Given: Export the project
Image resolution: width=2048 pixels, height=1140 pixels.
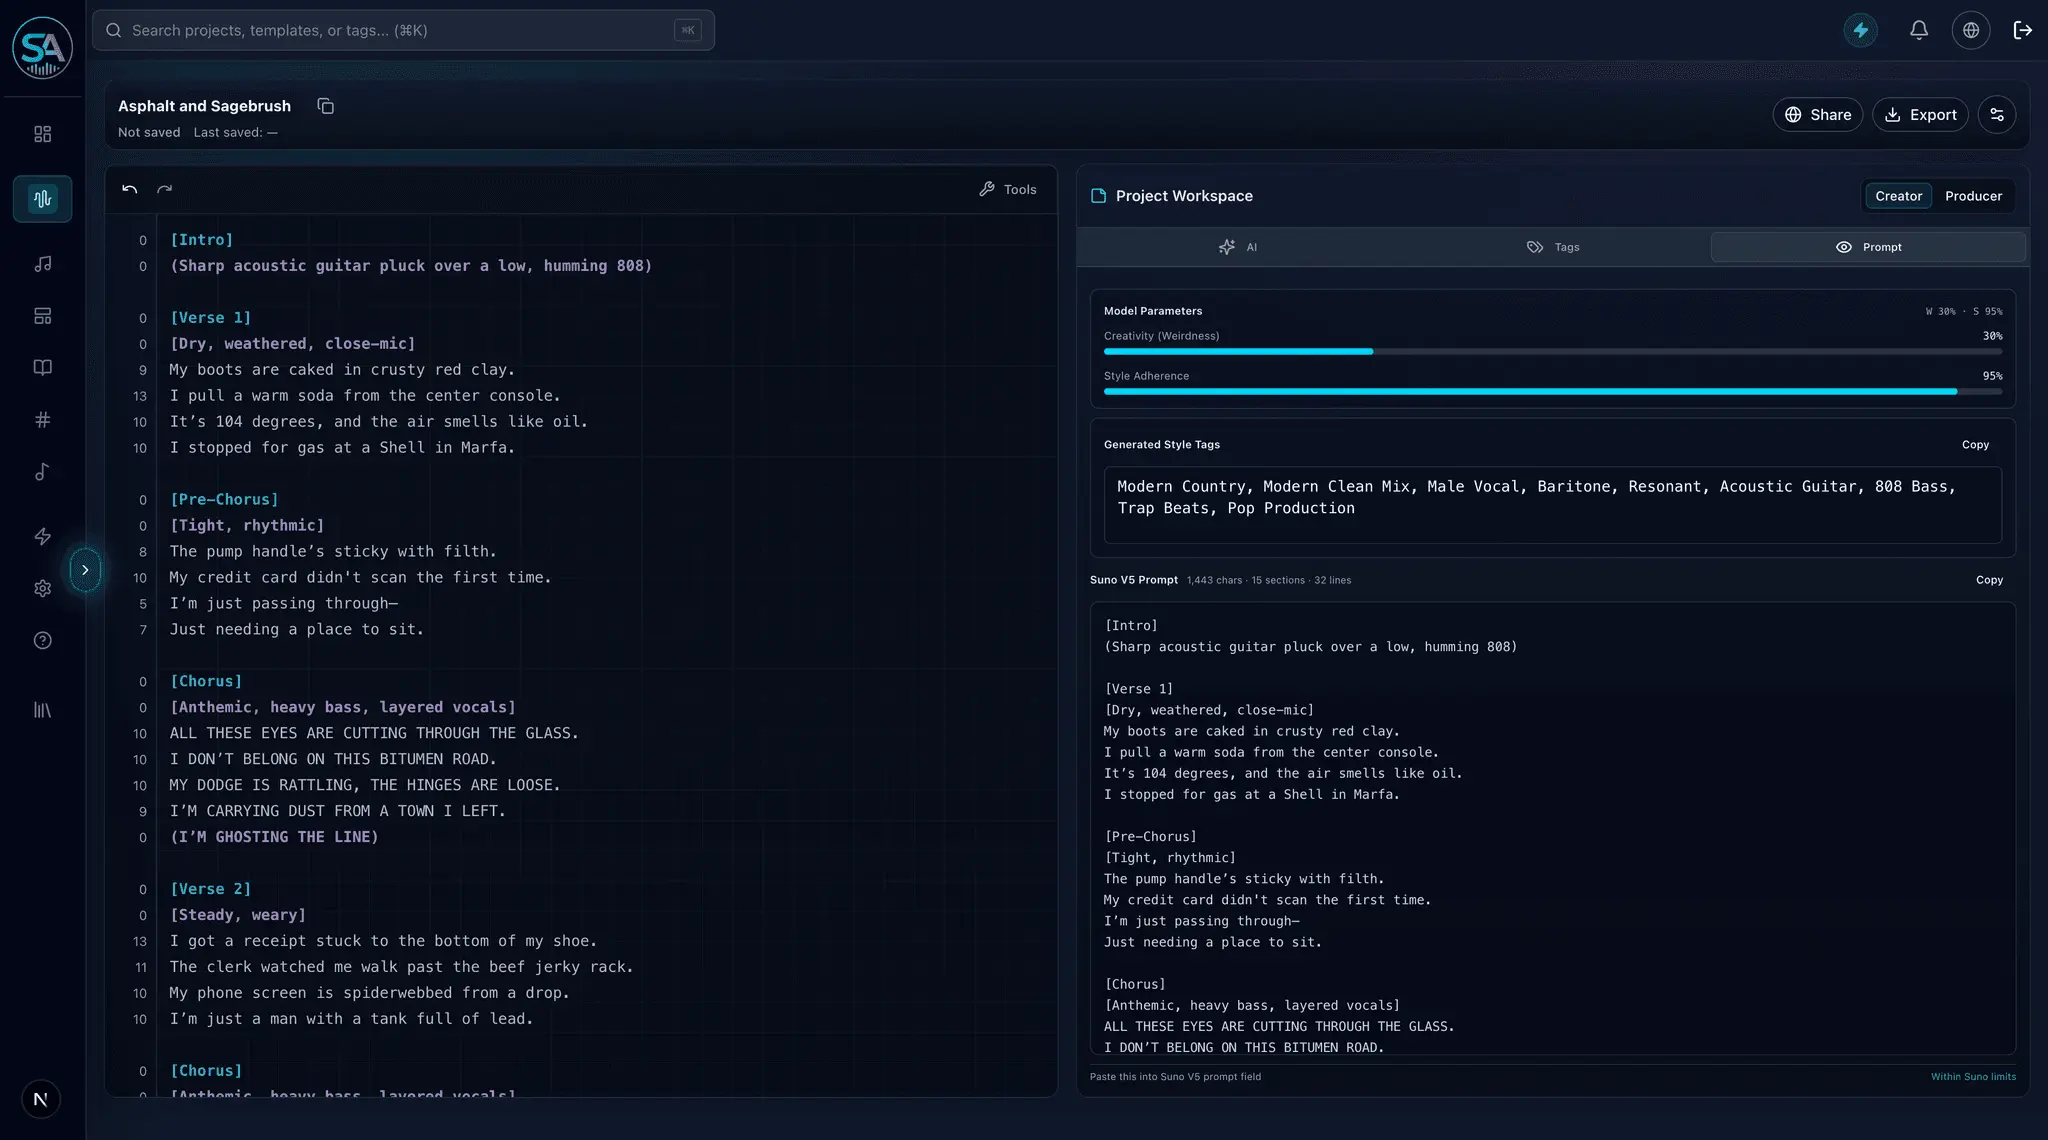Looking at the screenshot, I should [1920, 115].
